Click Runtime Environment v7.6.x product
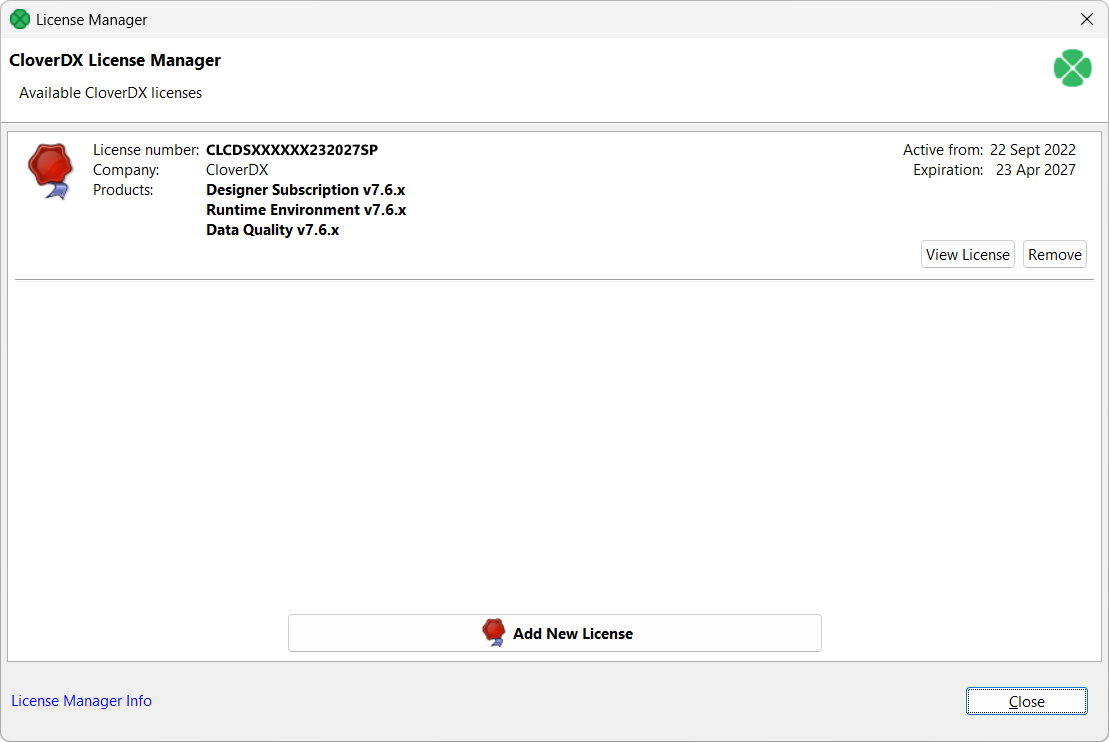The height and width of the screenshot is (742, 1109). [x=306, y=210]
